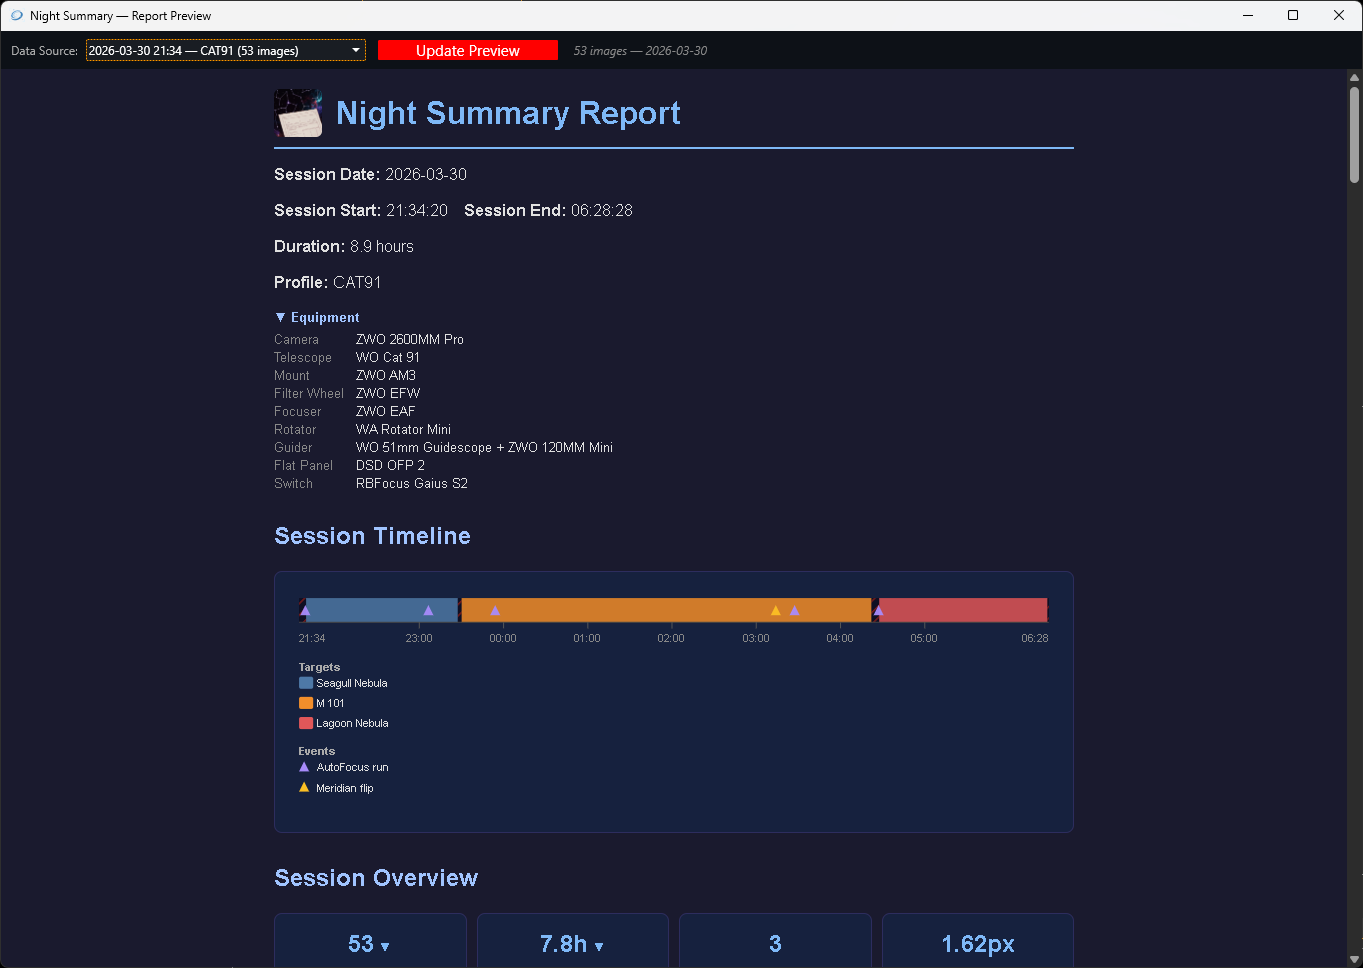
Task: Click the yellow Meridian flip marker on the timeline
Action: [776, 608]
